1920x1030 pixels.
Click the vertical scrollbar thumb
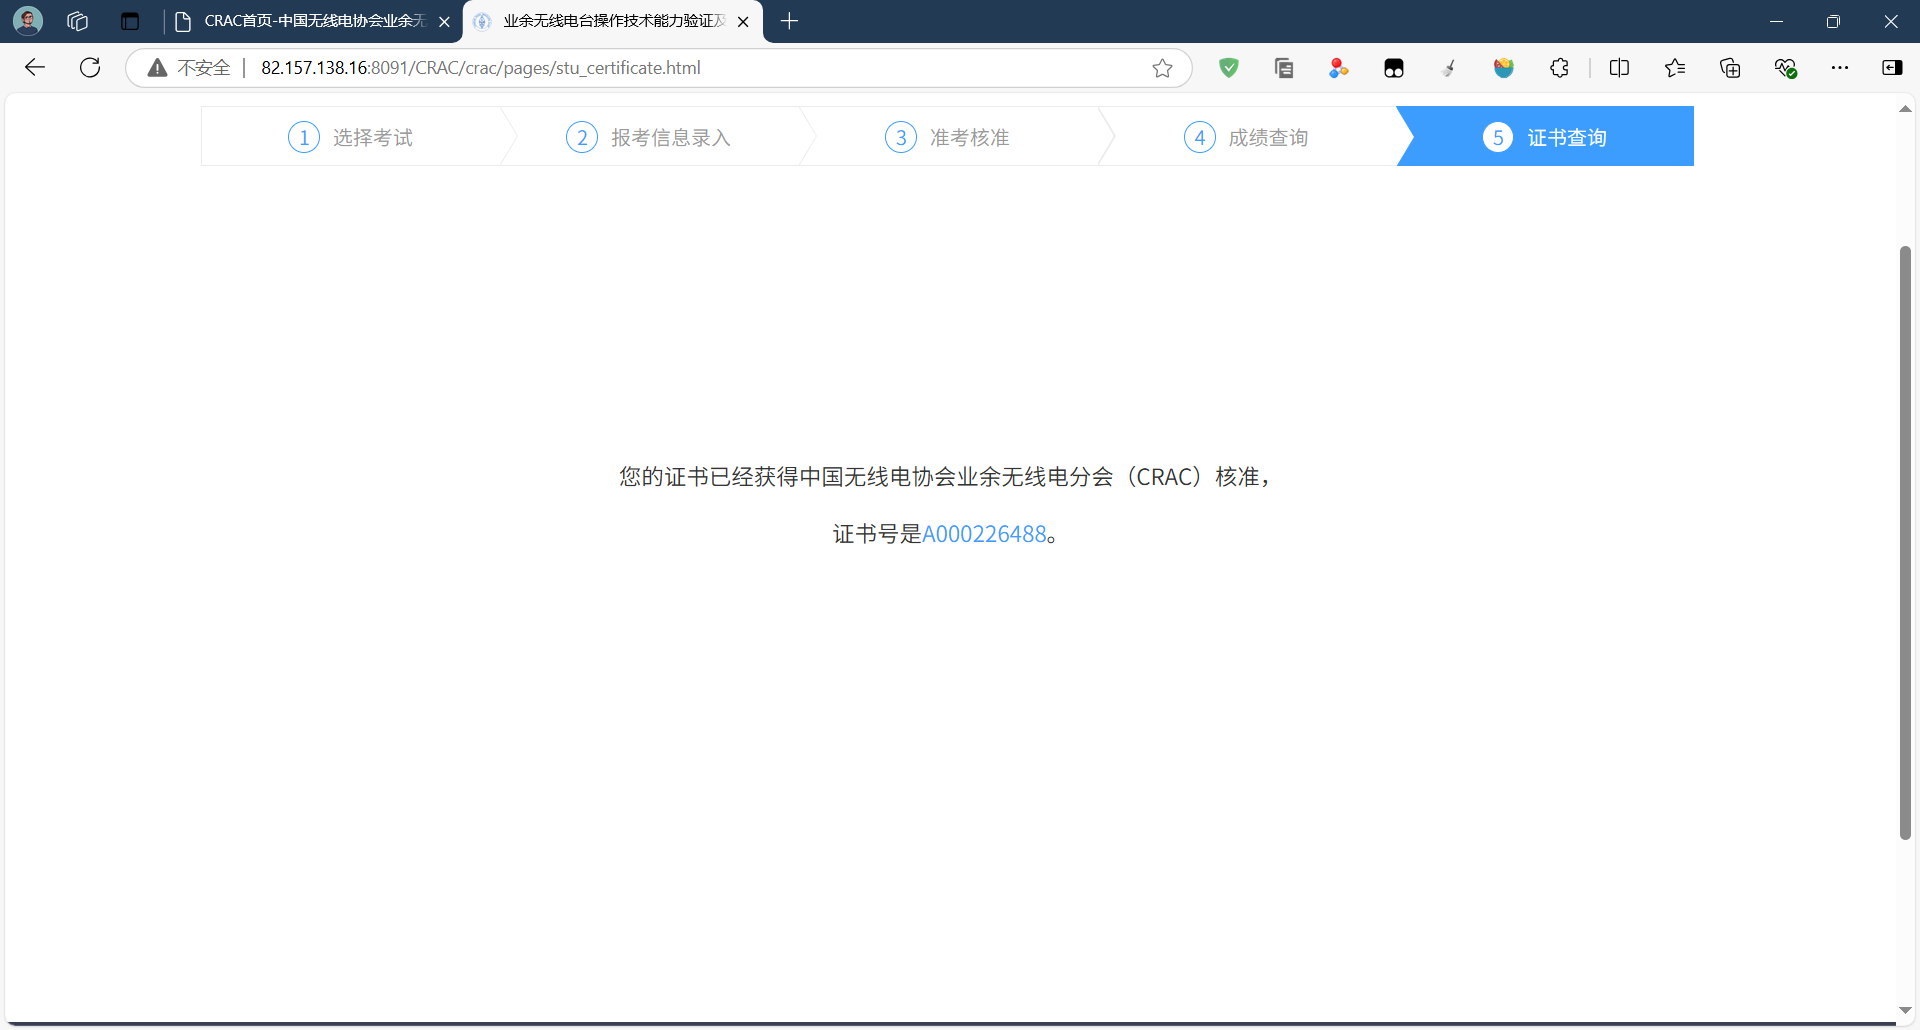(x=1905, y=542)
